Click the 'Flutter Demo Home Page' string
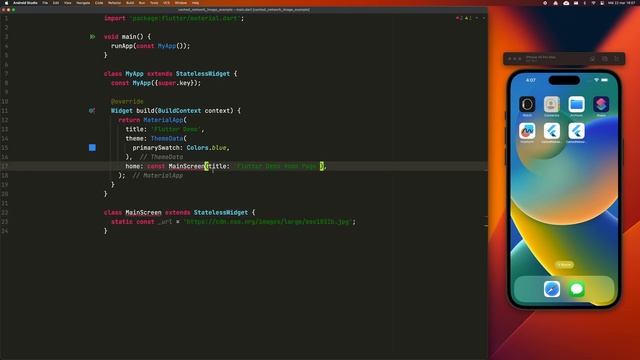Screen dimensions: 640x360 277,166
